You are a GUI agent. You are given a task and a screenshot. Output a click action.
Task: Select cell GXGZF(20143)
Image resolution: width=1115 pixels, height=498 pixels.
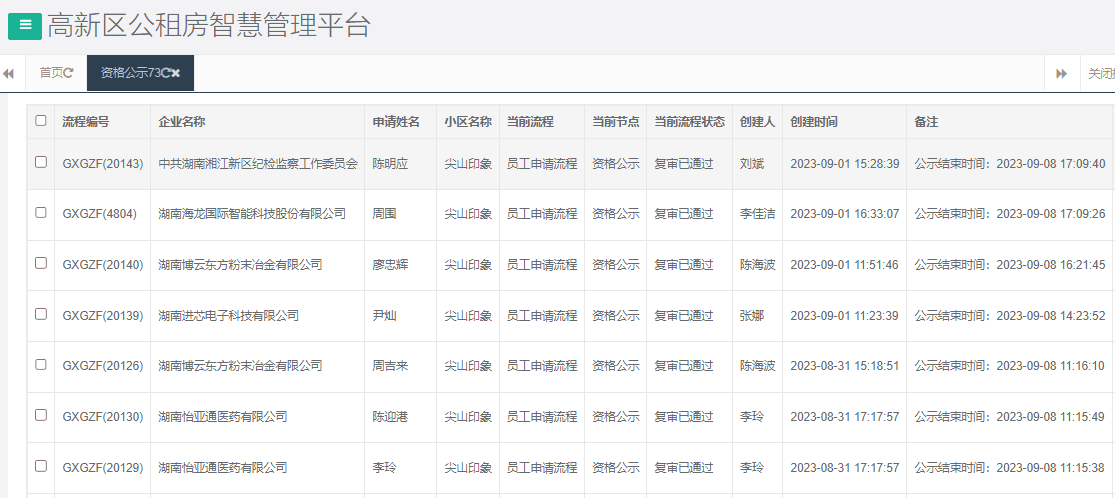tap(103, 164)
